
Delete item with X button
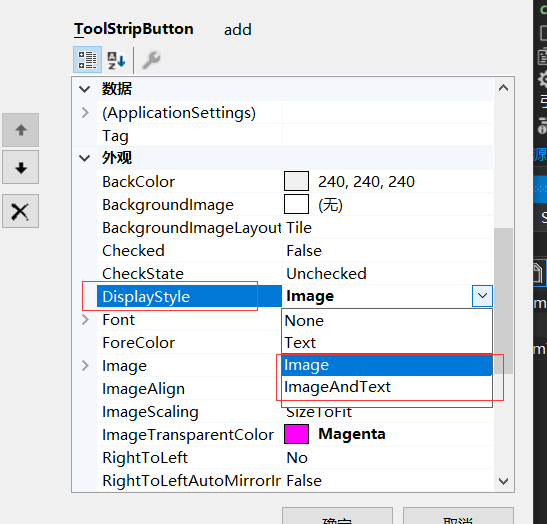pyautogui.click(x=21, y=211)
